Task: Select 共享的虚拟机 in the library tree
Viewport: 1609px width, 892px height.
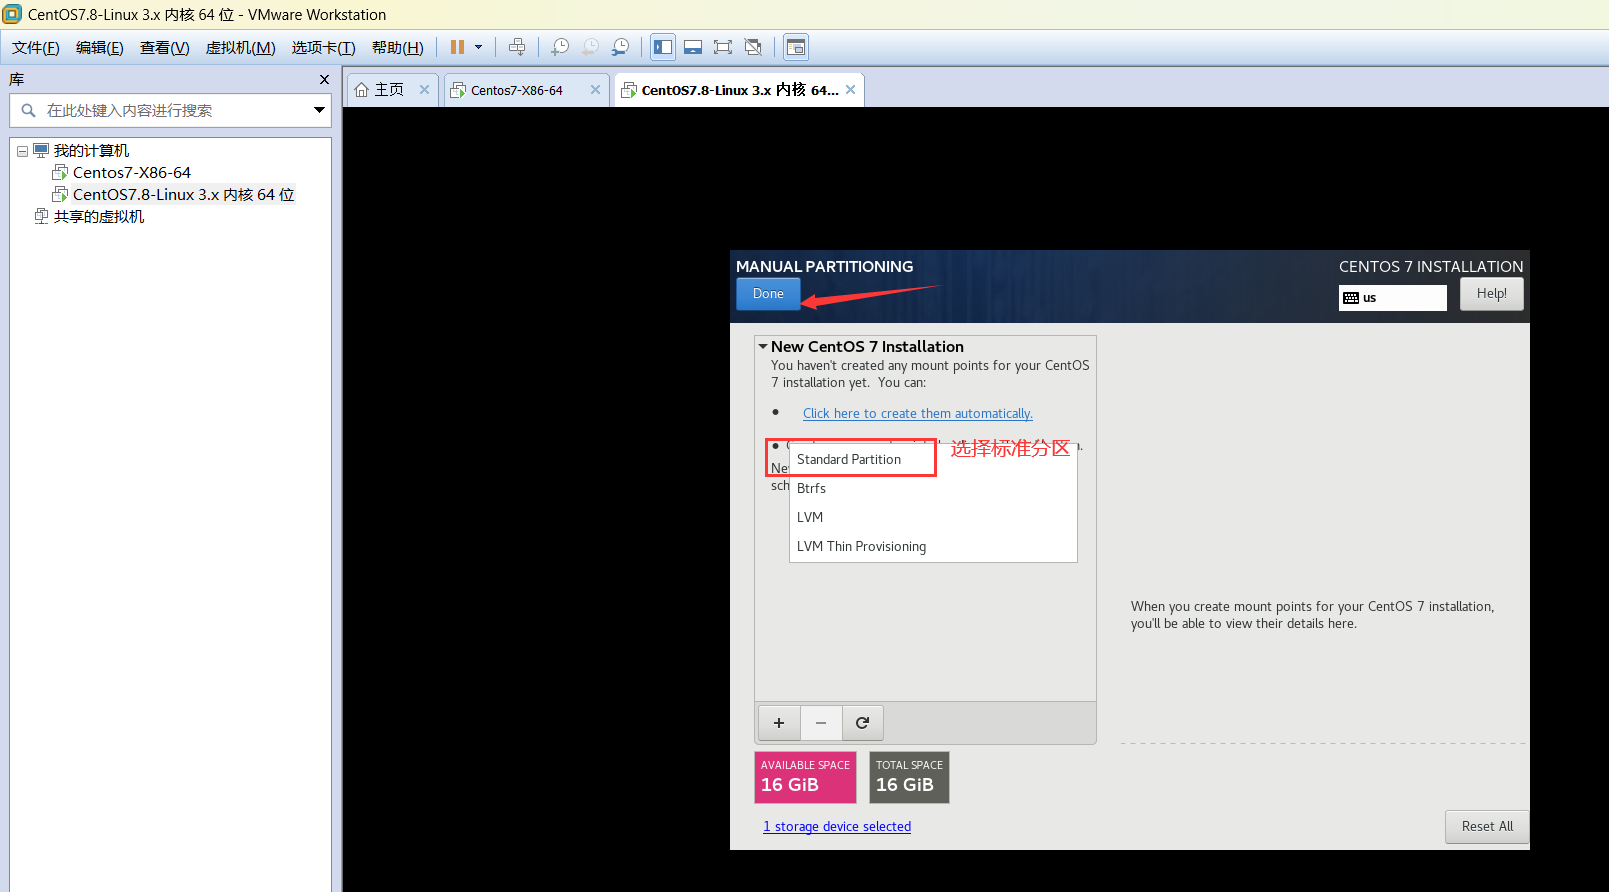Action: [x=99, y=217]
